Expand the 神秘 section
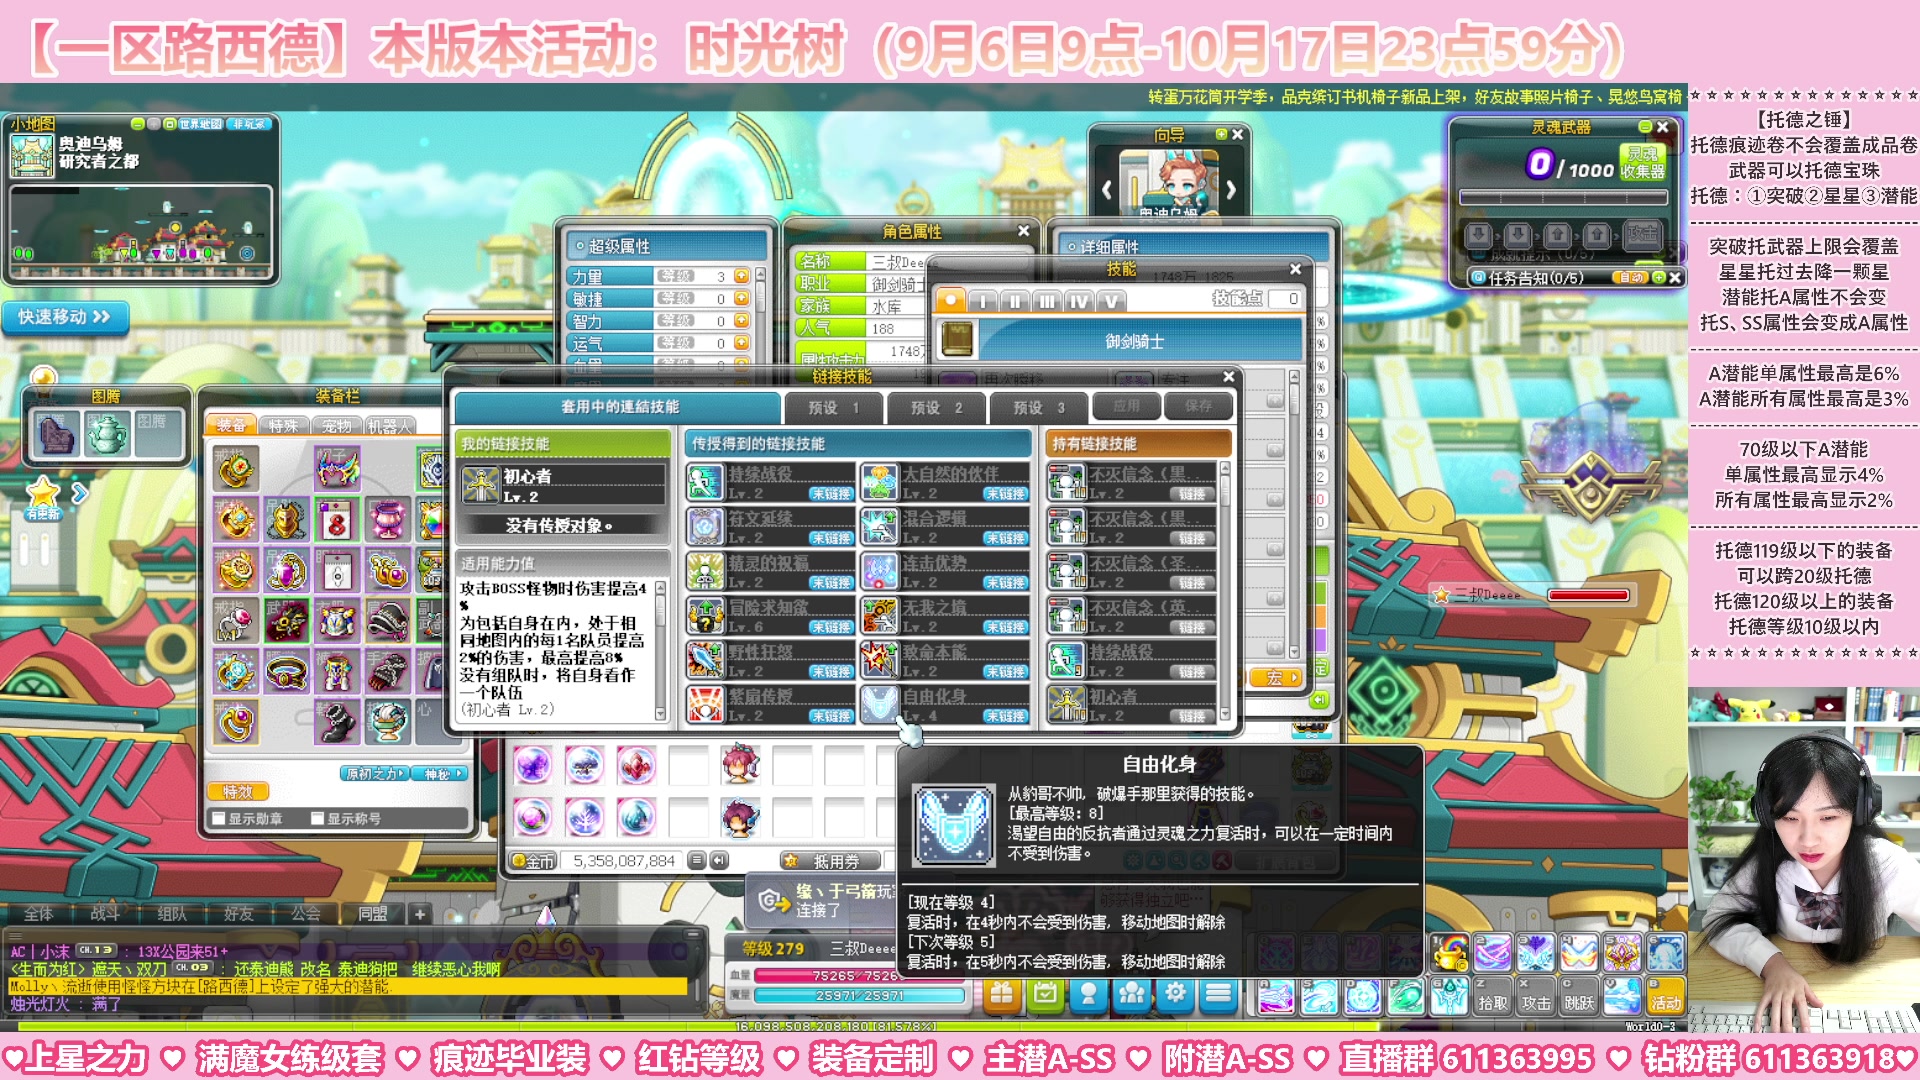This screenshot has height=1080, width=1920. click(441, 774)
